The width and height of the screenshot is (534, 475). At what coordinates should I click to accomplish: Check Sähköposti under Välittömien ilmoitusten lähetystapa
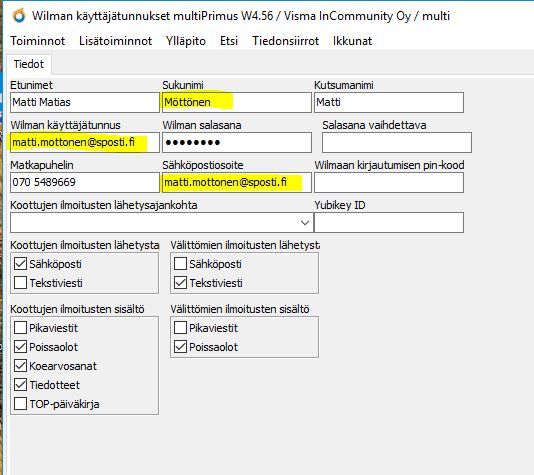pyautogui.click(x=180, y=264)
